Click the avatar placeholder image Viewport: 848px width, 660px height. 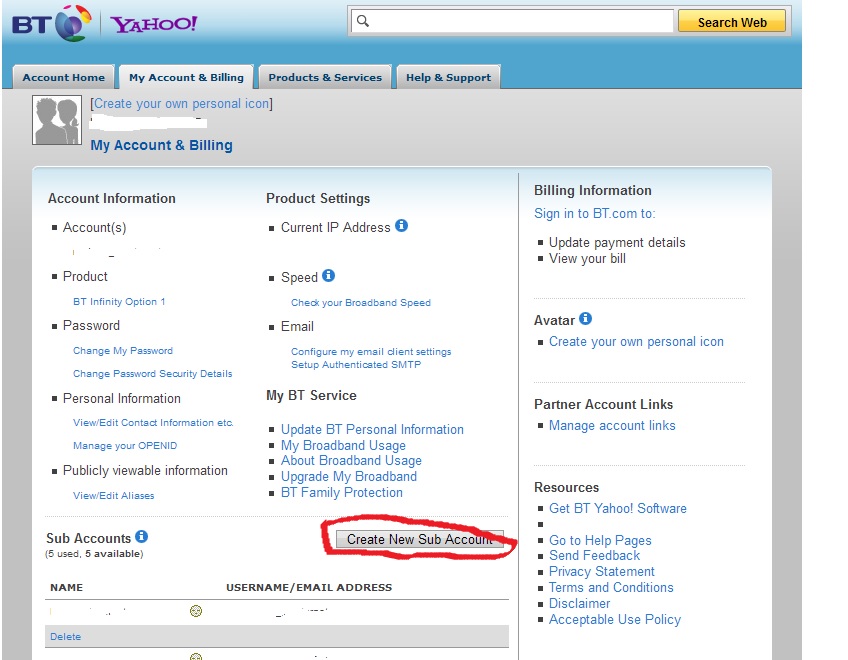(x=56, y=120)
